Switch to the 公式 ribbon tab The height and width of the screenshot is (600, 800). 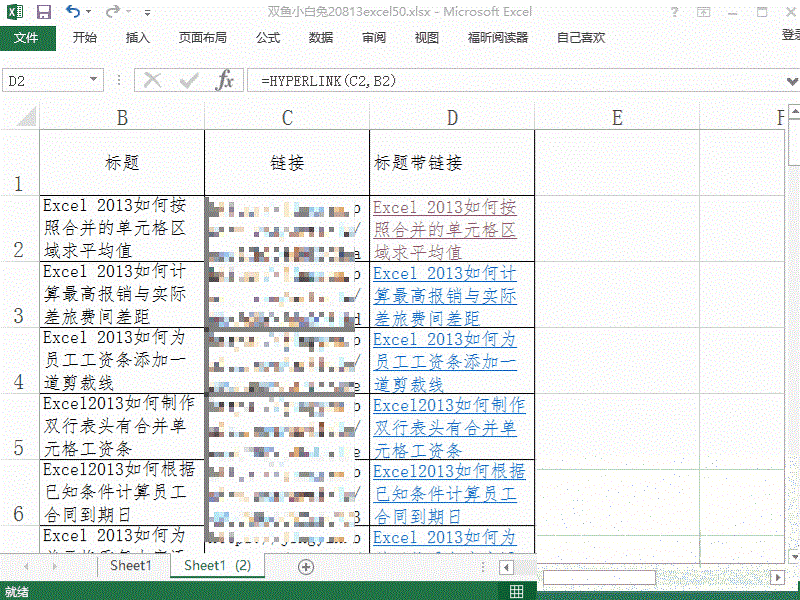[x=267, y=39]
